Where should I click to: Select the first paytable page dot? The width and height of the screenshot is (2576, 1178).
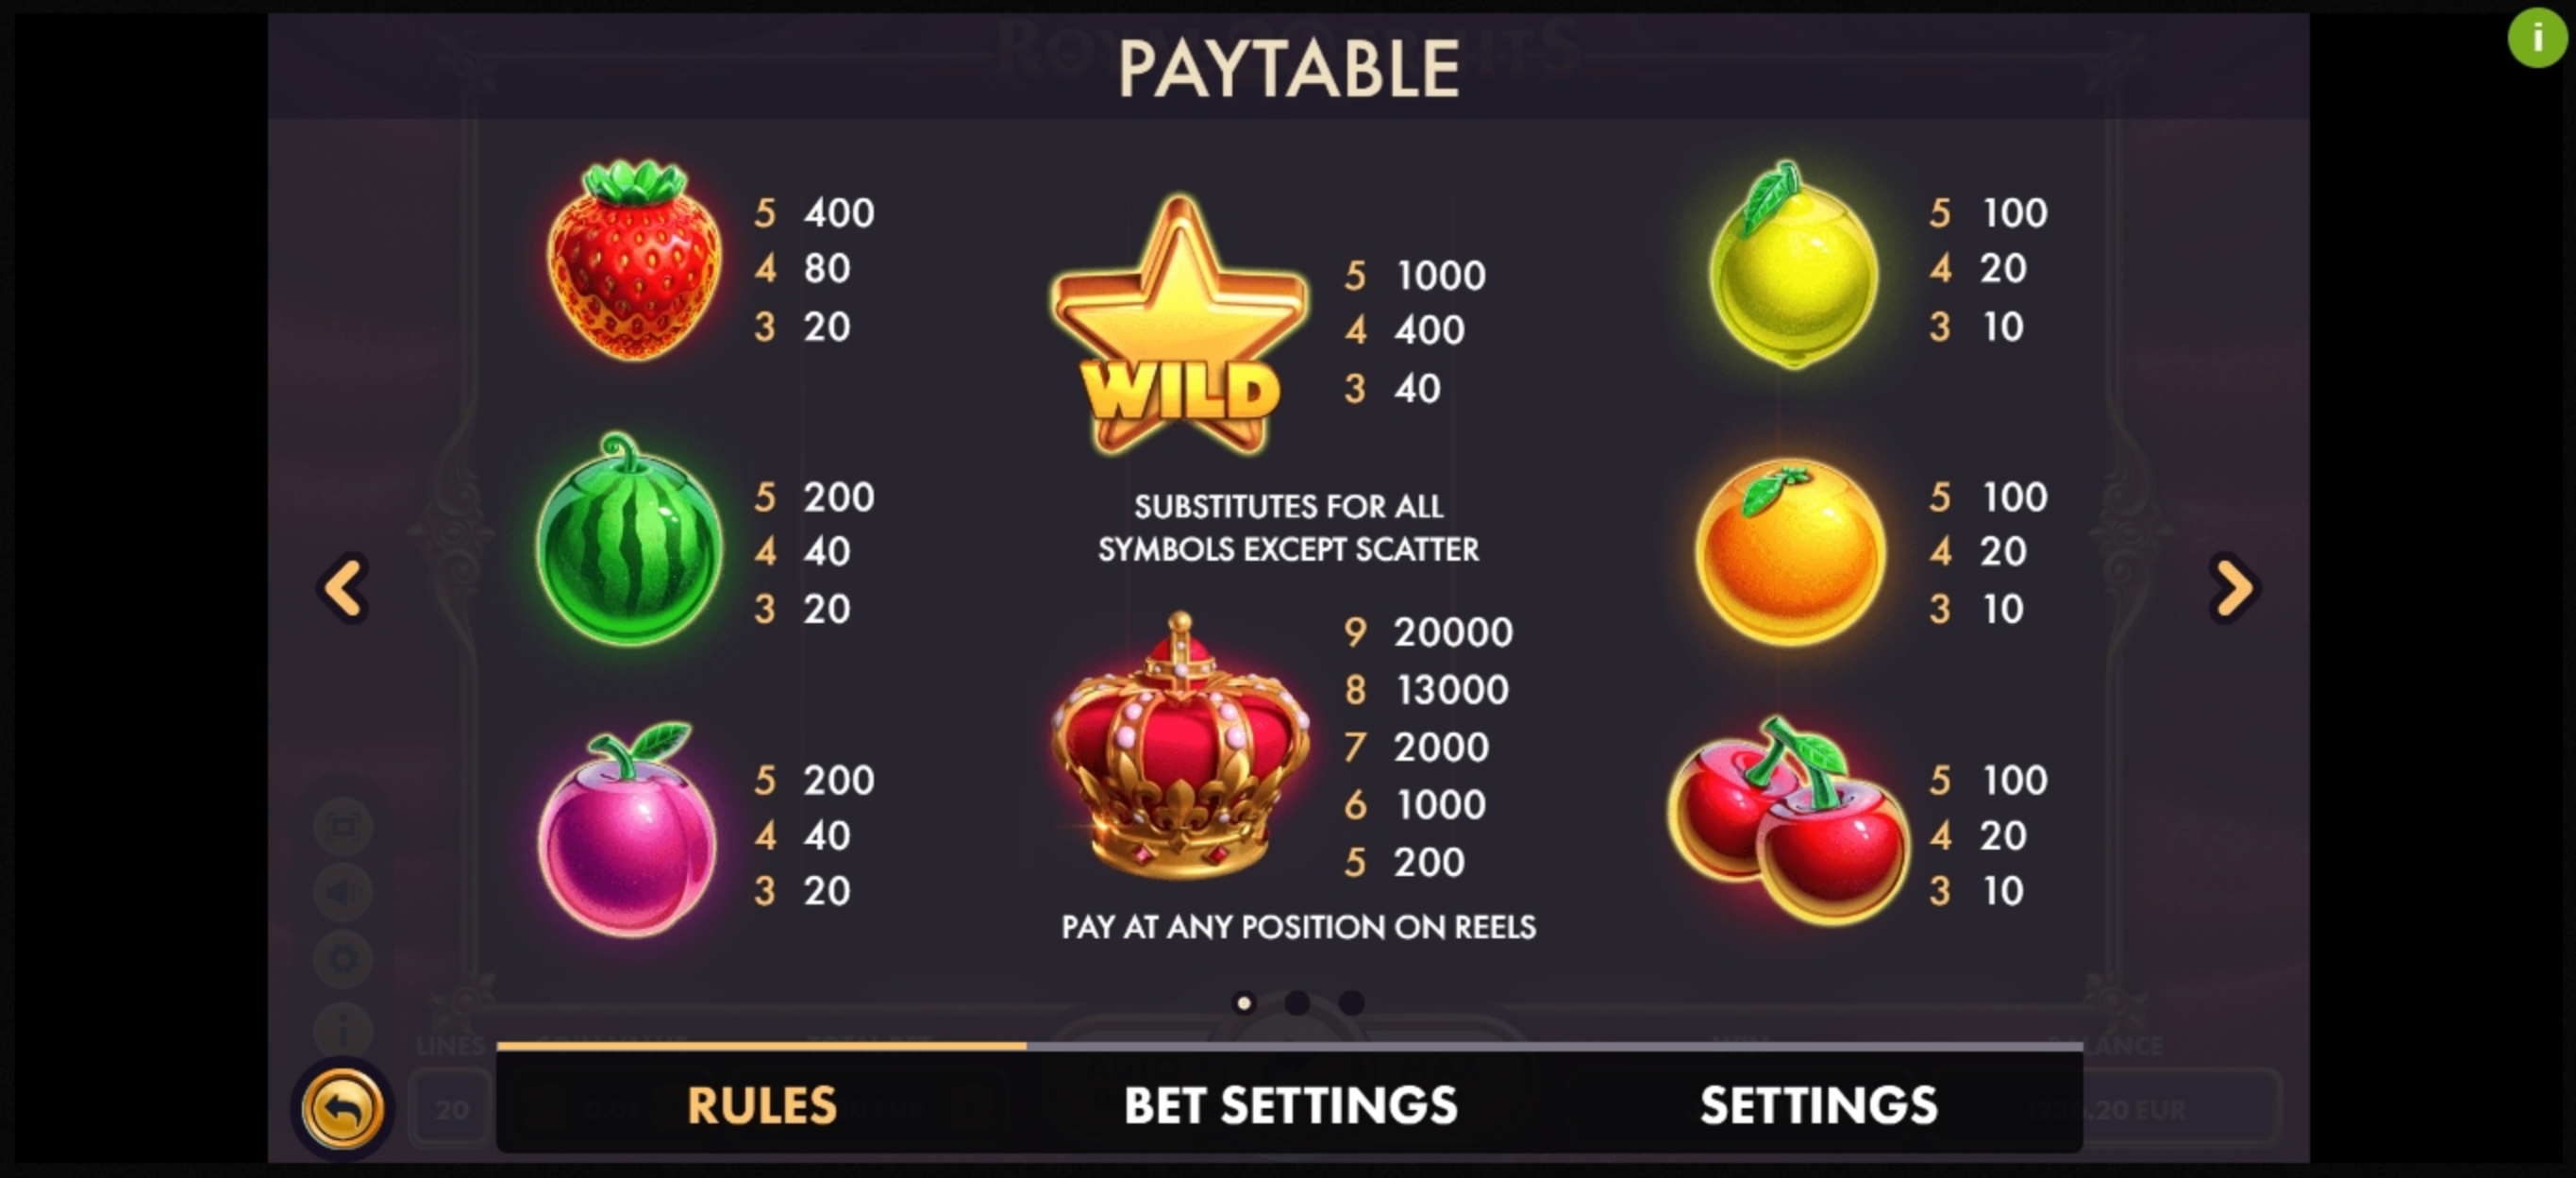pos(1244,1002)
